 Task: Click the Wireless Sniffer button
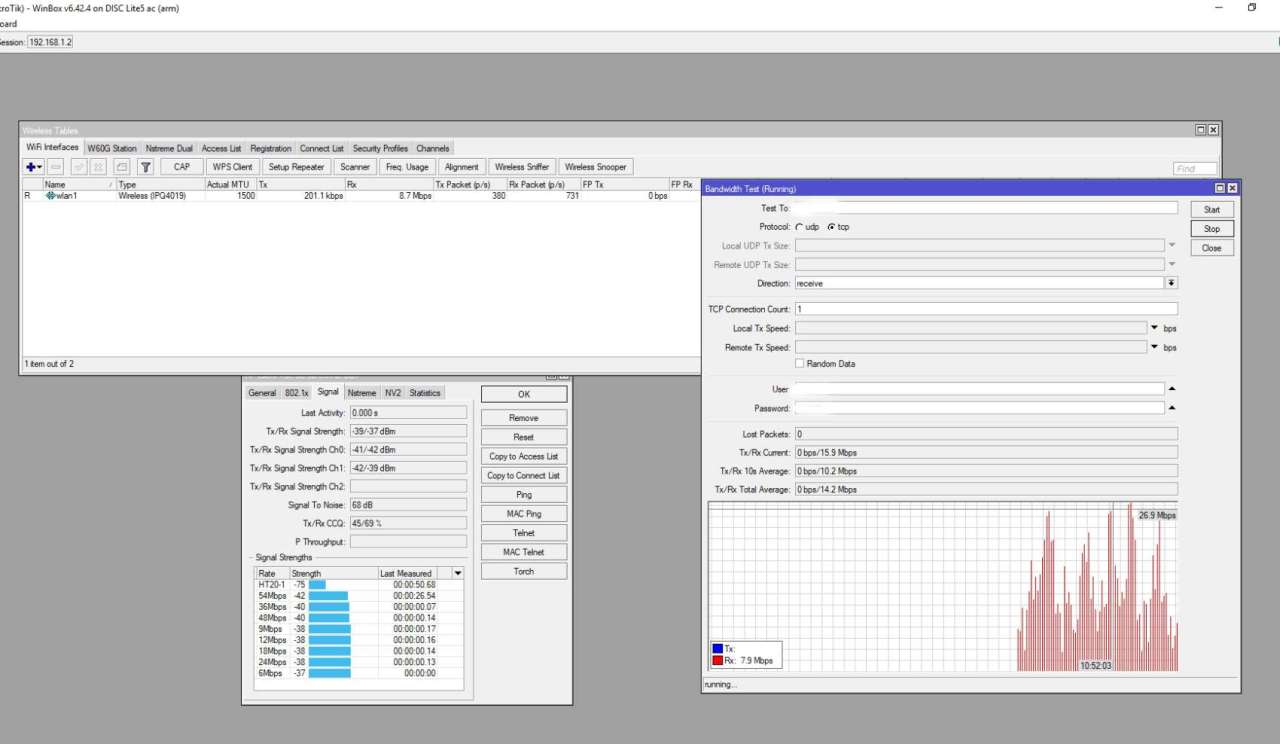point(522,167)
